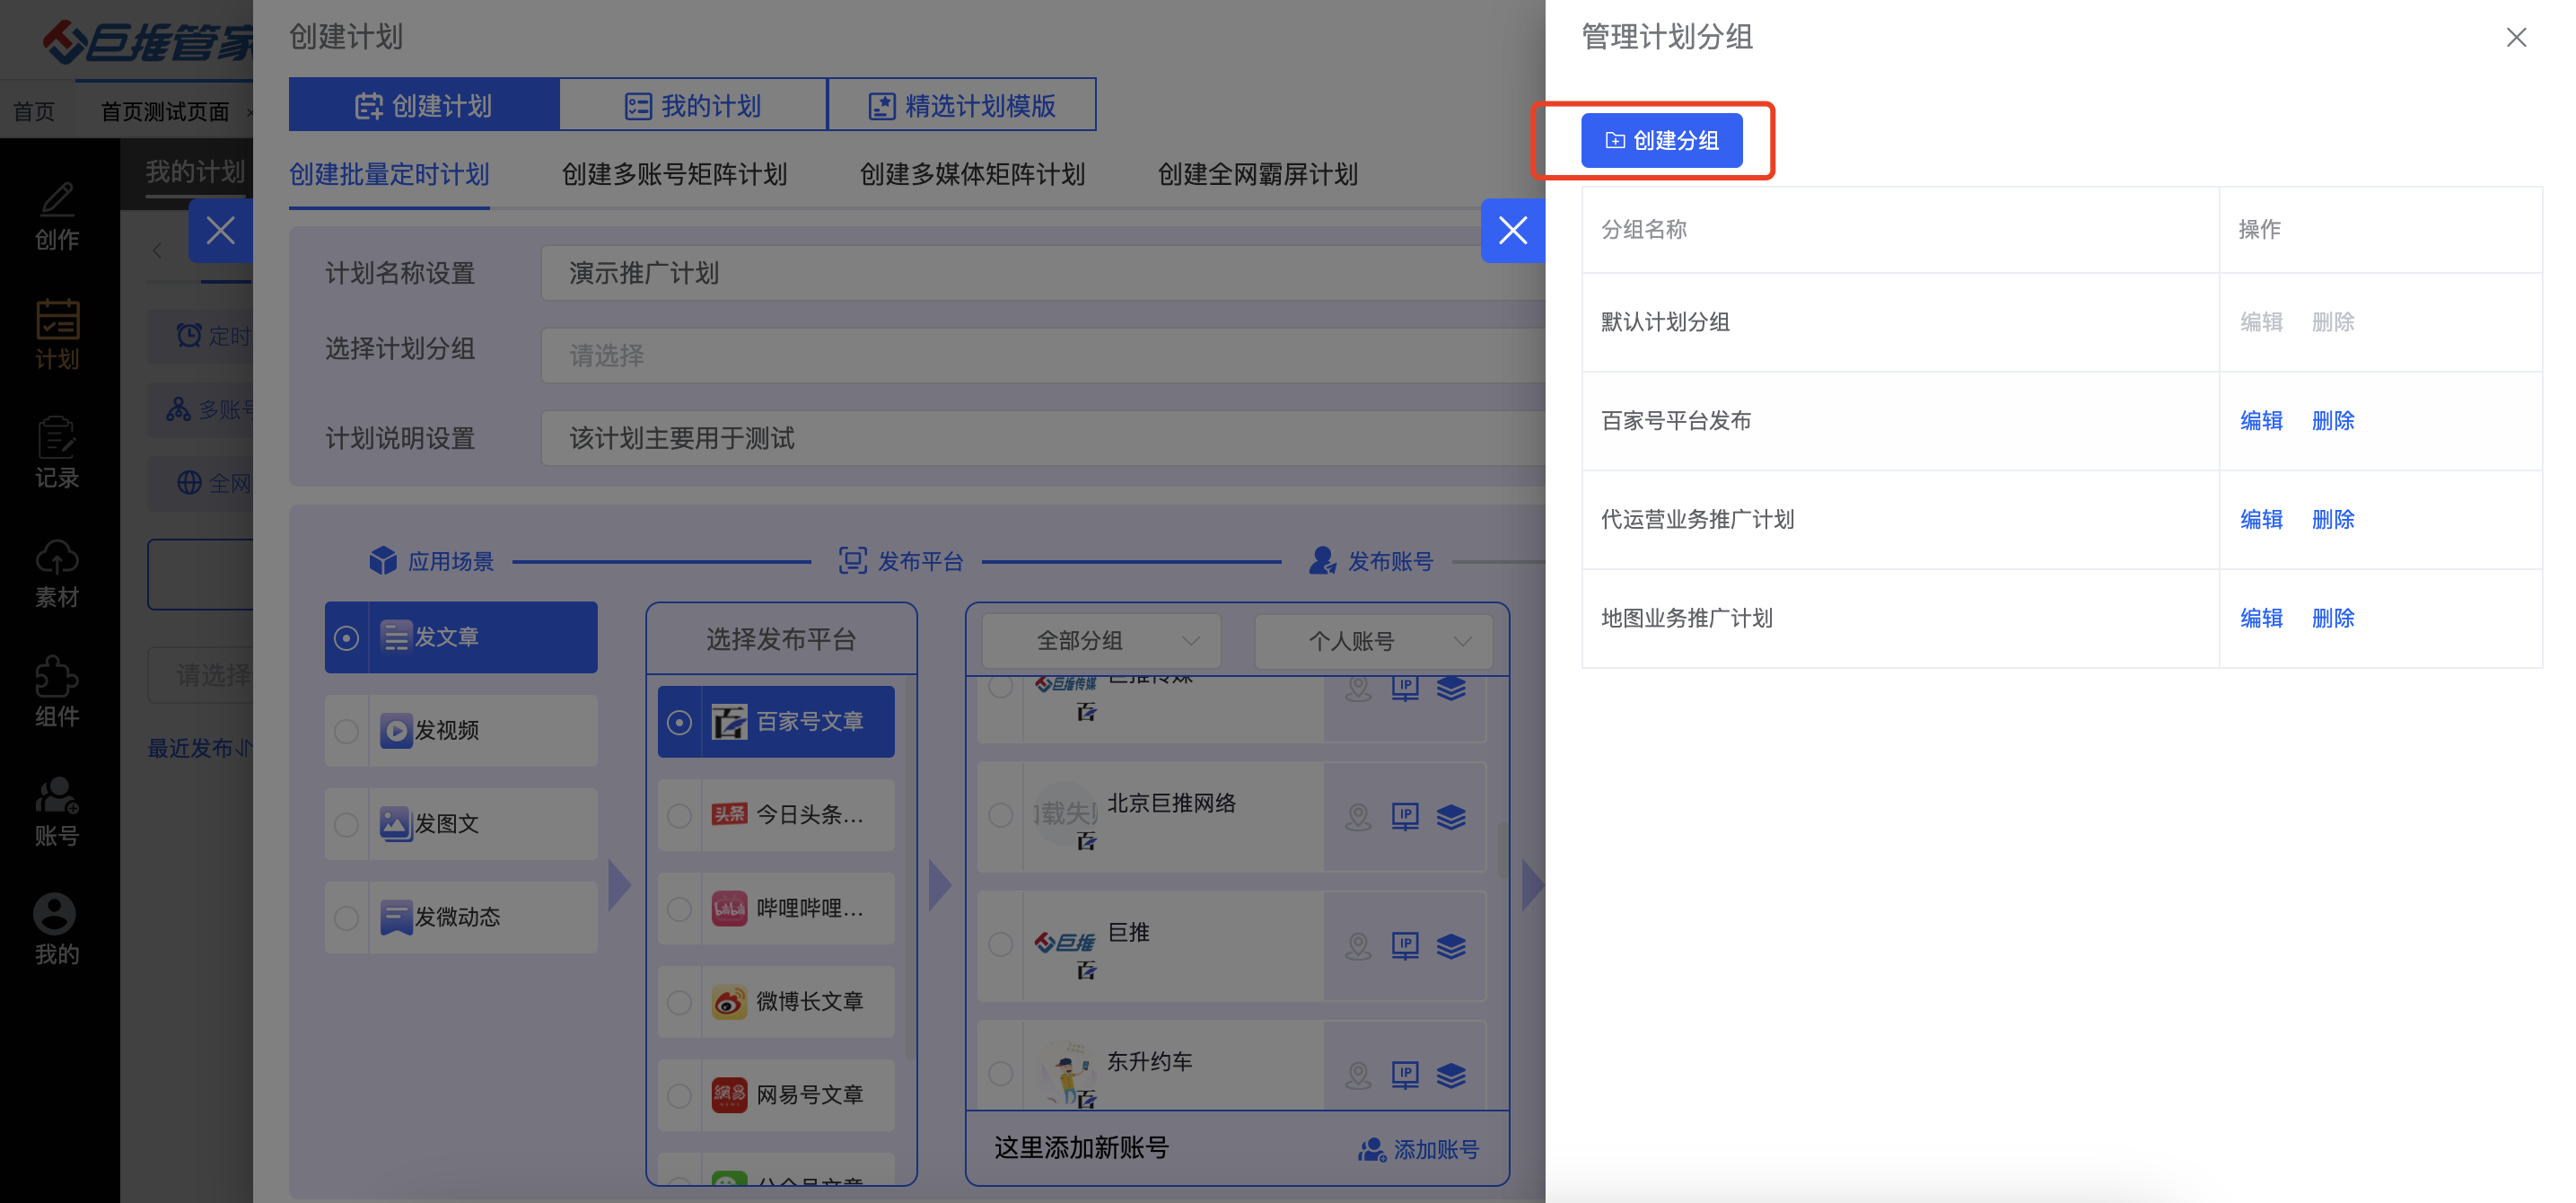Edit the 代运营业务推广计划 group
Viewport: 2576px width, 1203px height.
tap(2261, 519)
